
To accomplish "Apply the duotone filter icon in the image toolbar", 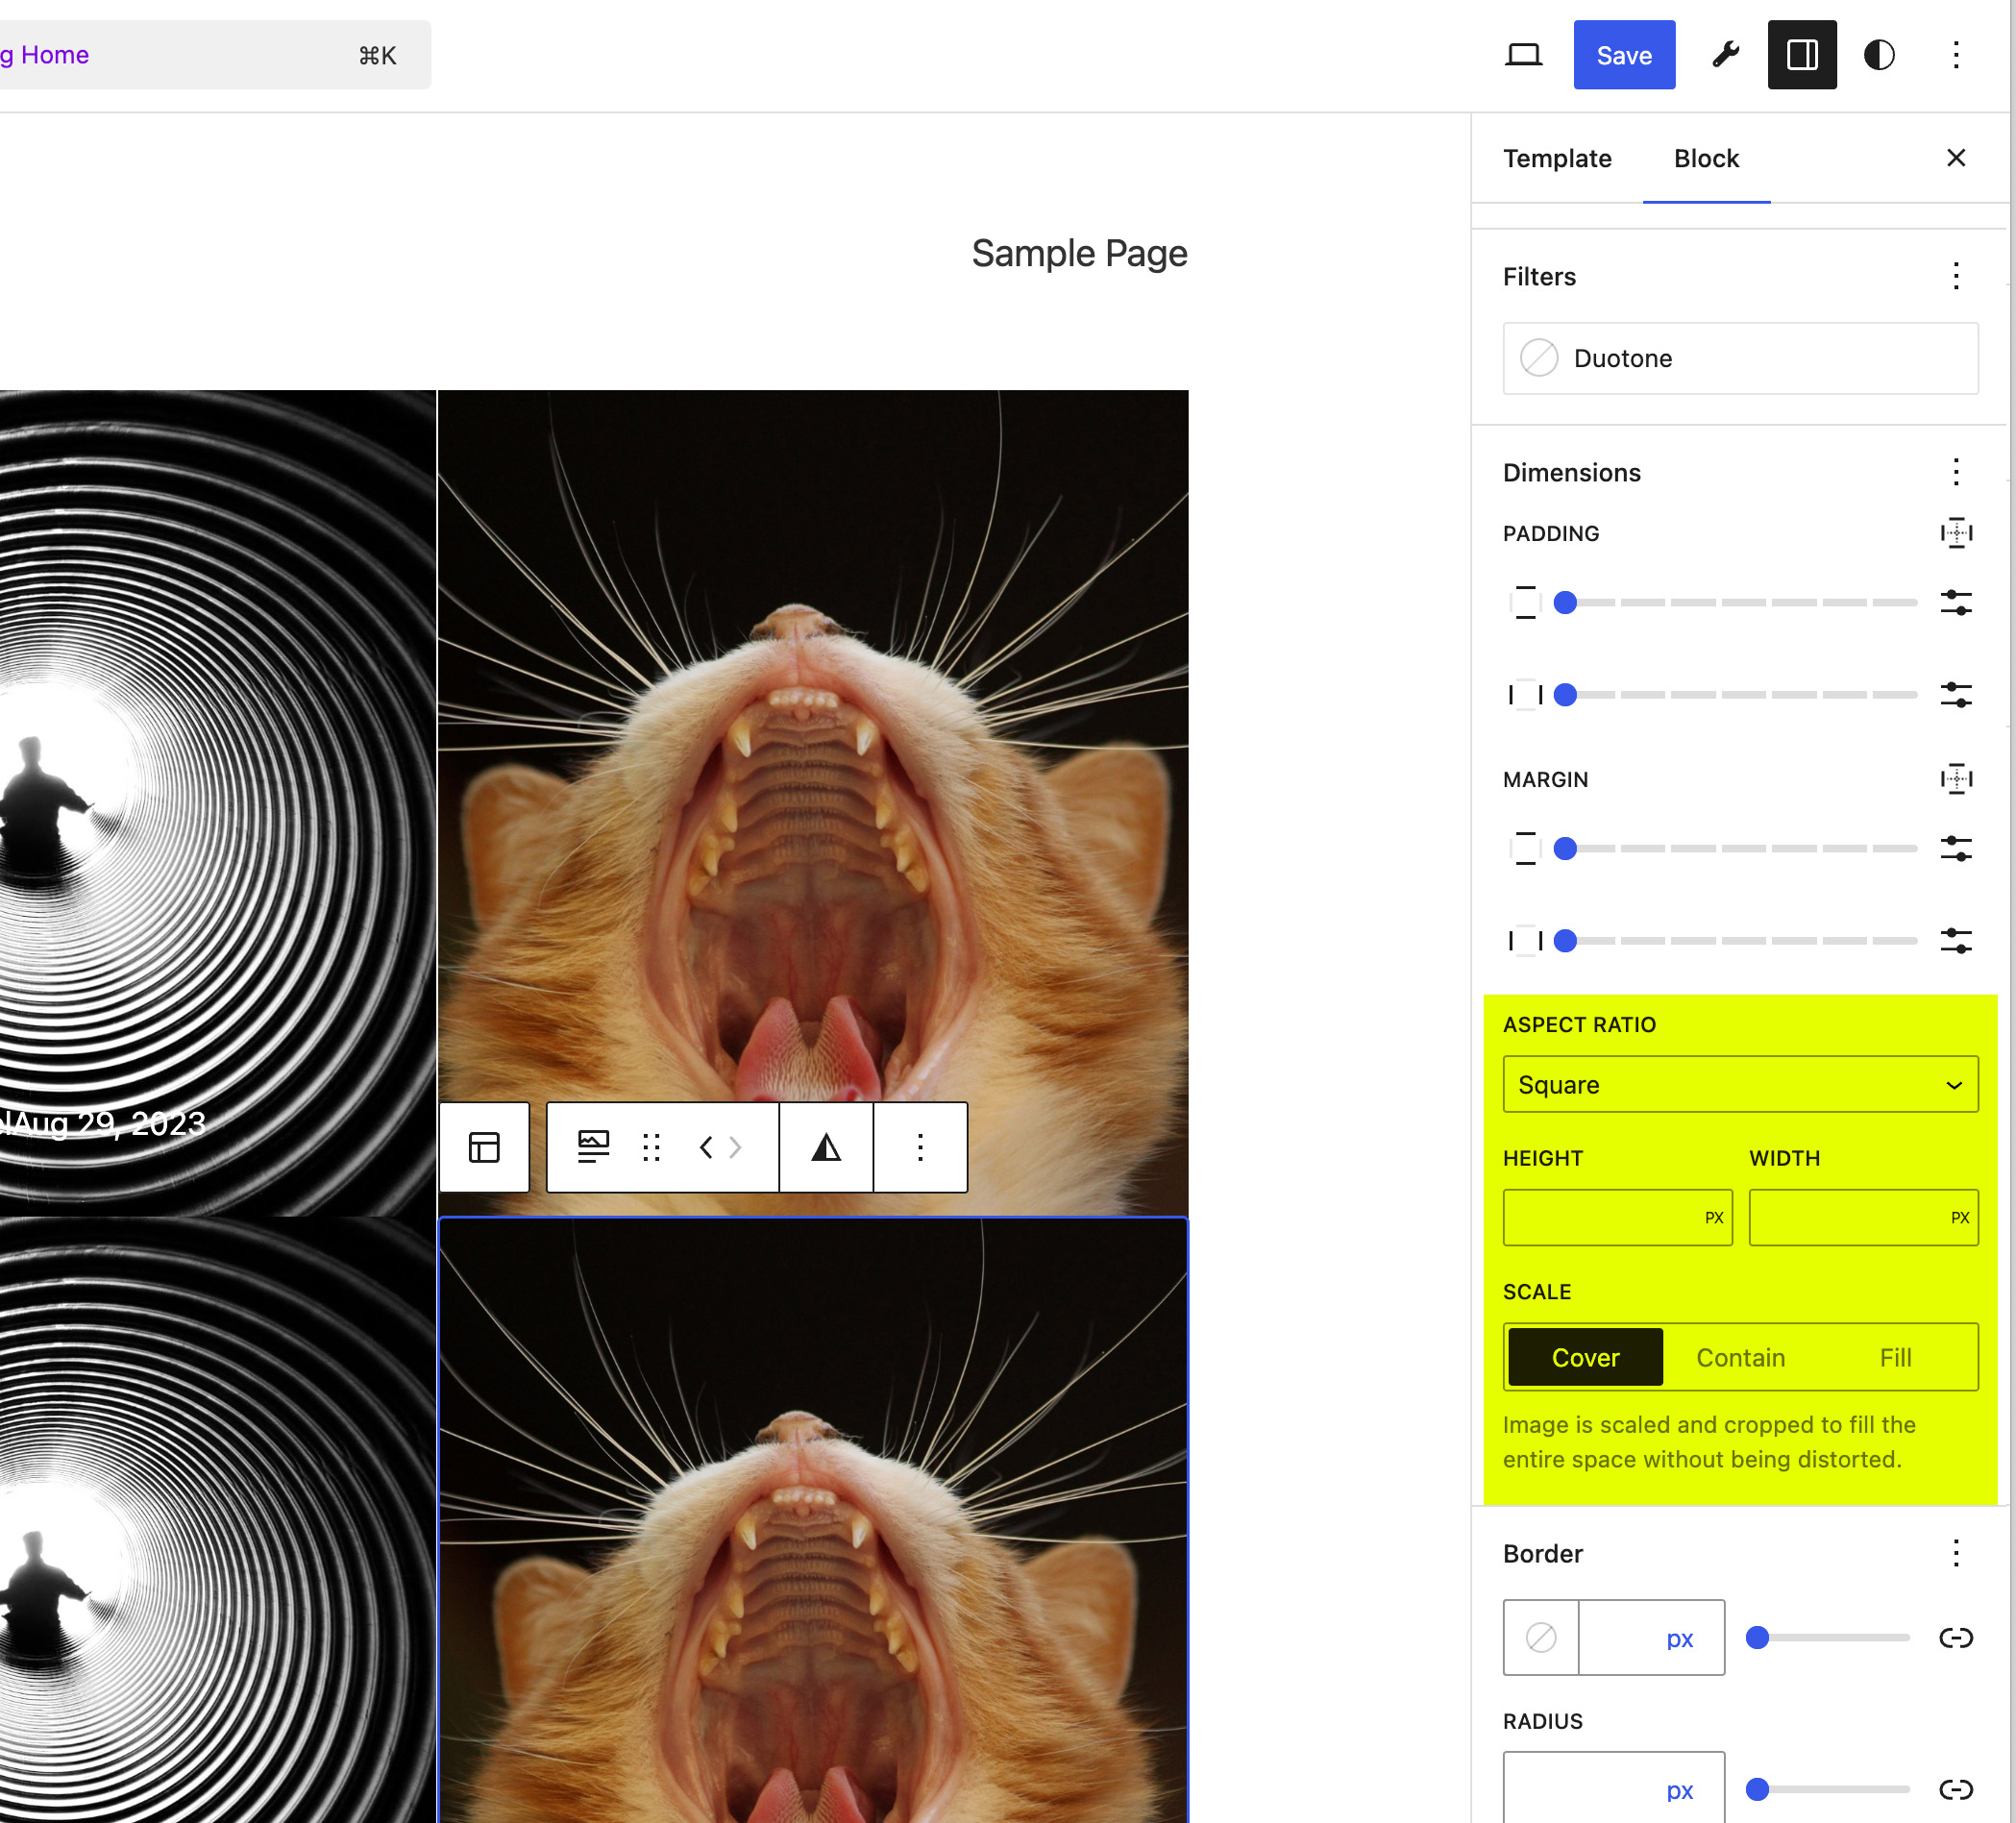I will click(825, 1148).
